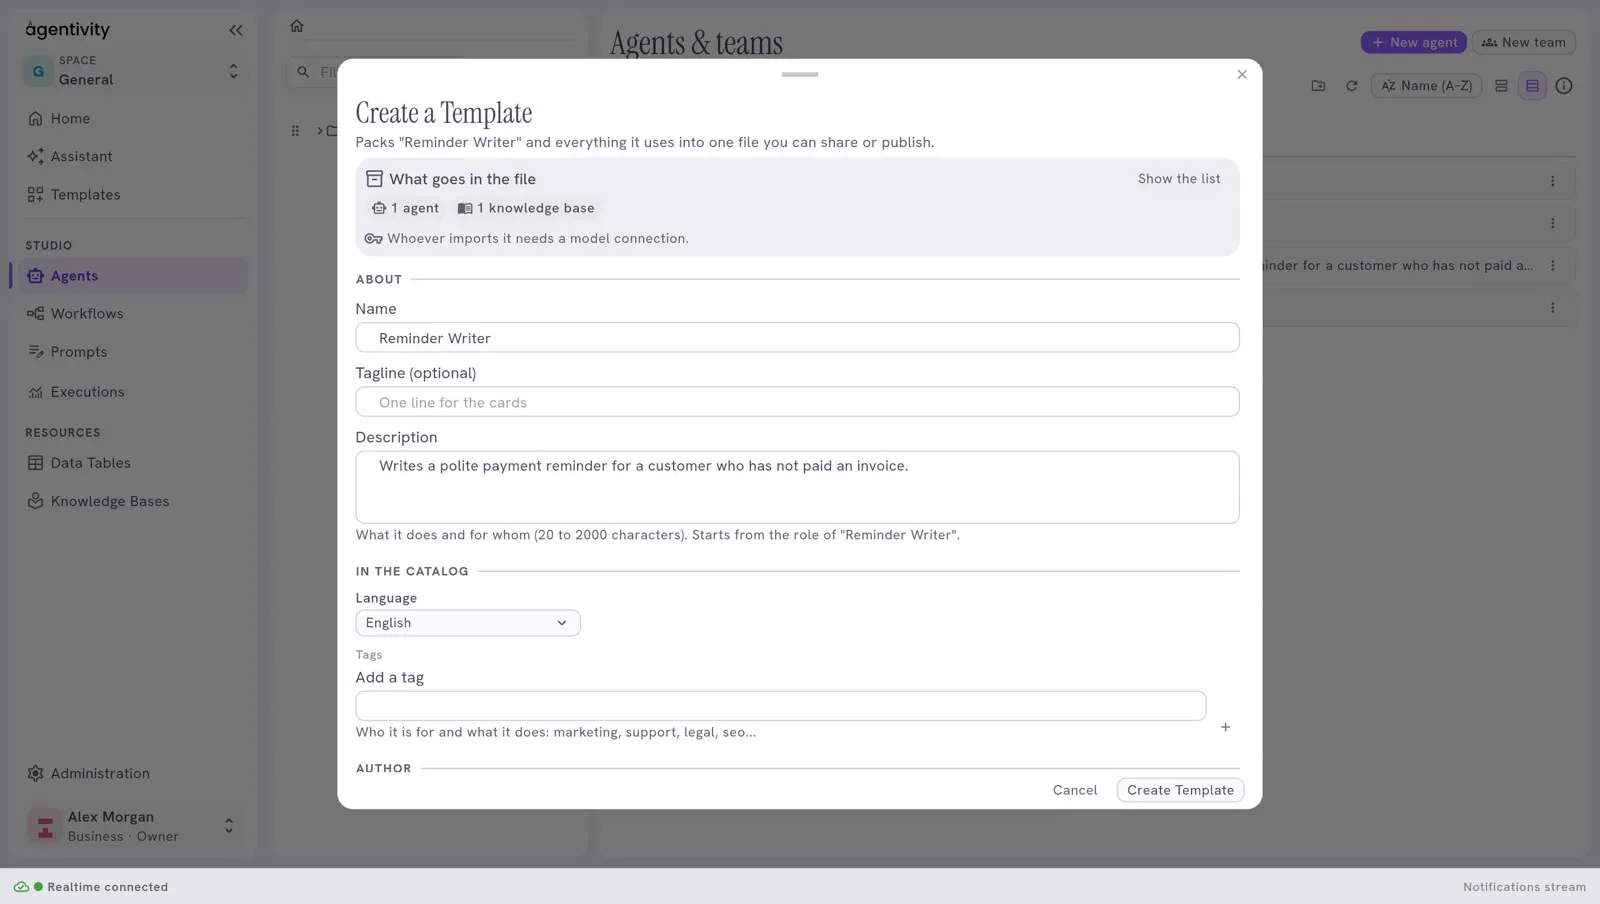Click the New team button

[1523, 42]
